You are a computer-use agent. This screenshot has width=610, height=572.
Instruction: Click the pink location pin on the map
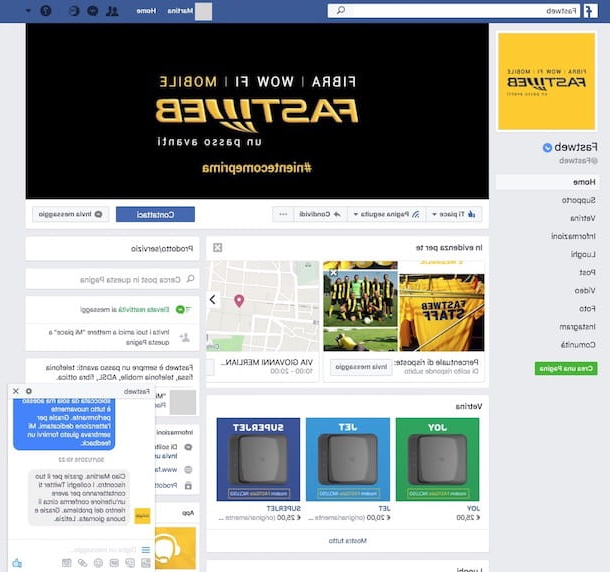click(239, 300)
